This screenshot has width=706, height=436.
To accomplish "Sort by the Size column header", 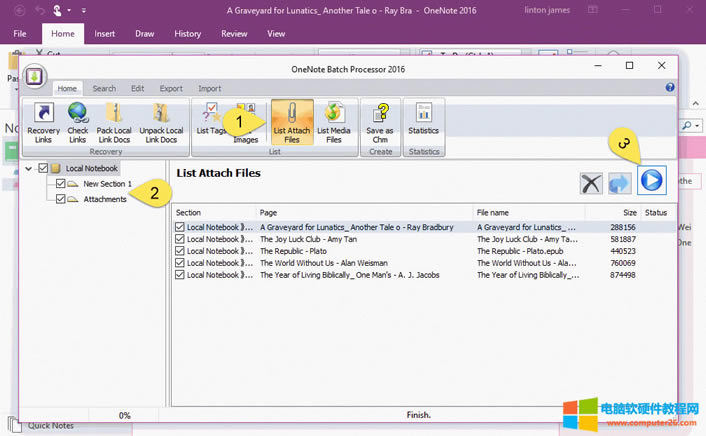I will click(x=628, y=213).
